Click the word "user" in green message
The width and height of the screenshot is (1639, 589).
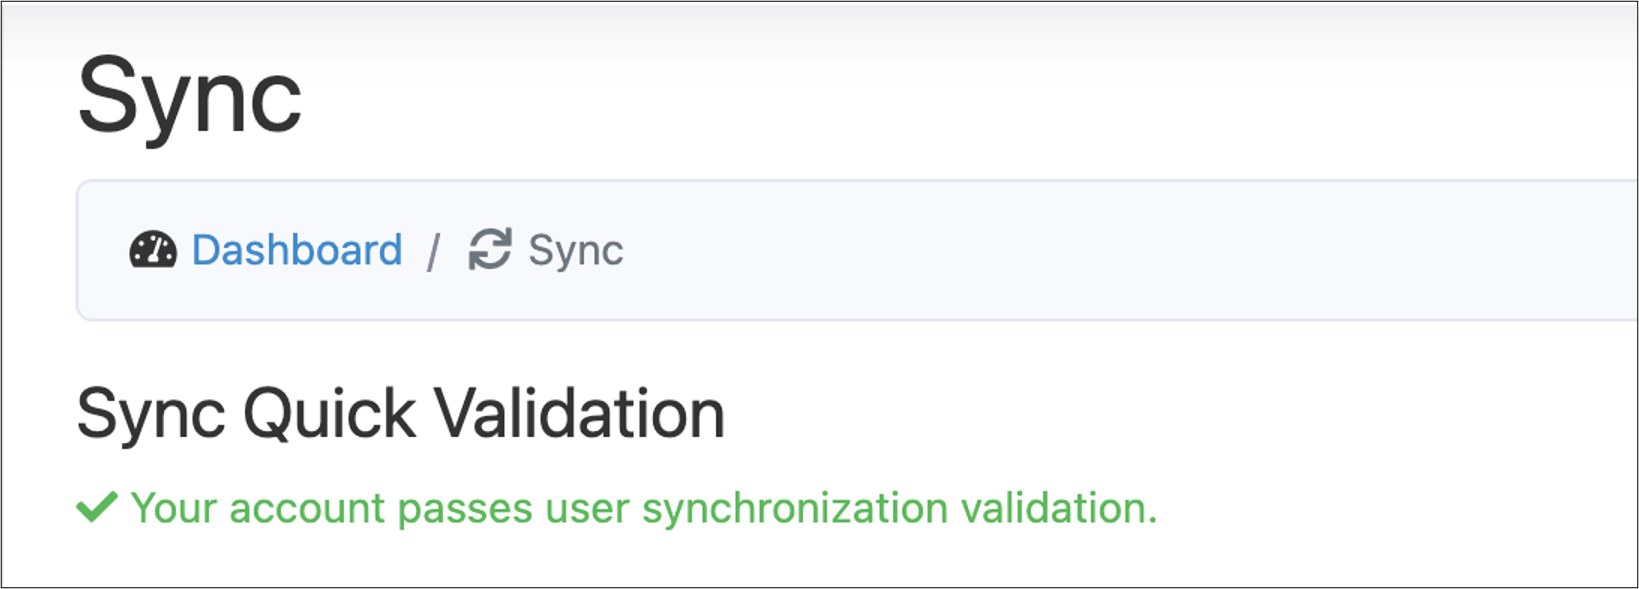coord(587,510)
